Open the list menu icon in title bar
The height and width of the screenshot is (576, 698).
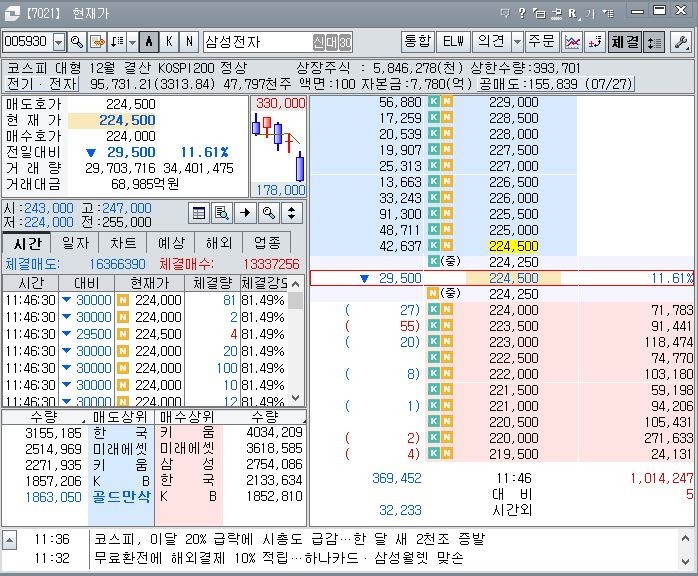[608, 13]
